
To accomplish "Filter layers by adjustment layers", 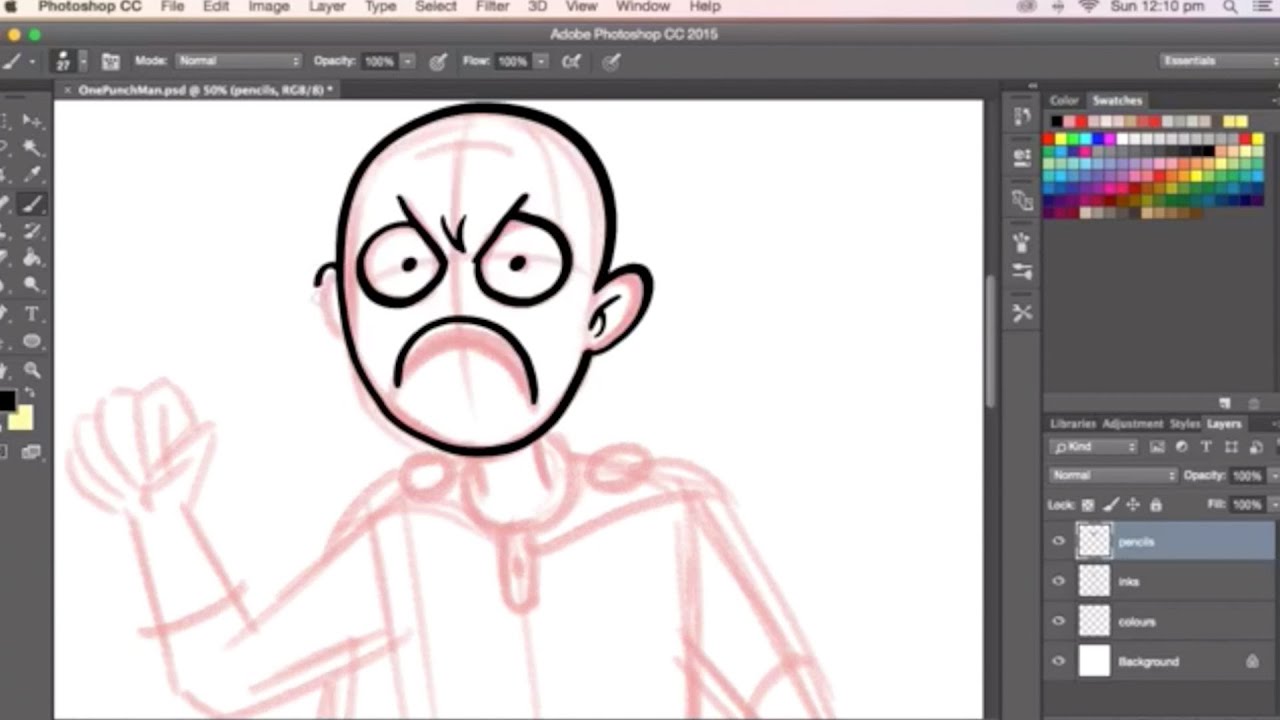I will pyautogui.click(x=1181, y=447).
